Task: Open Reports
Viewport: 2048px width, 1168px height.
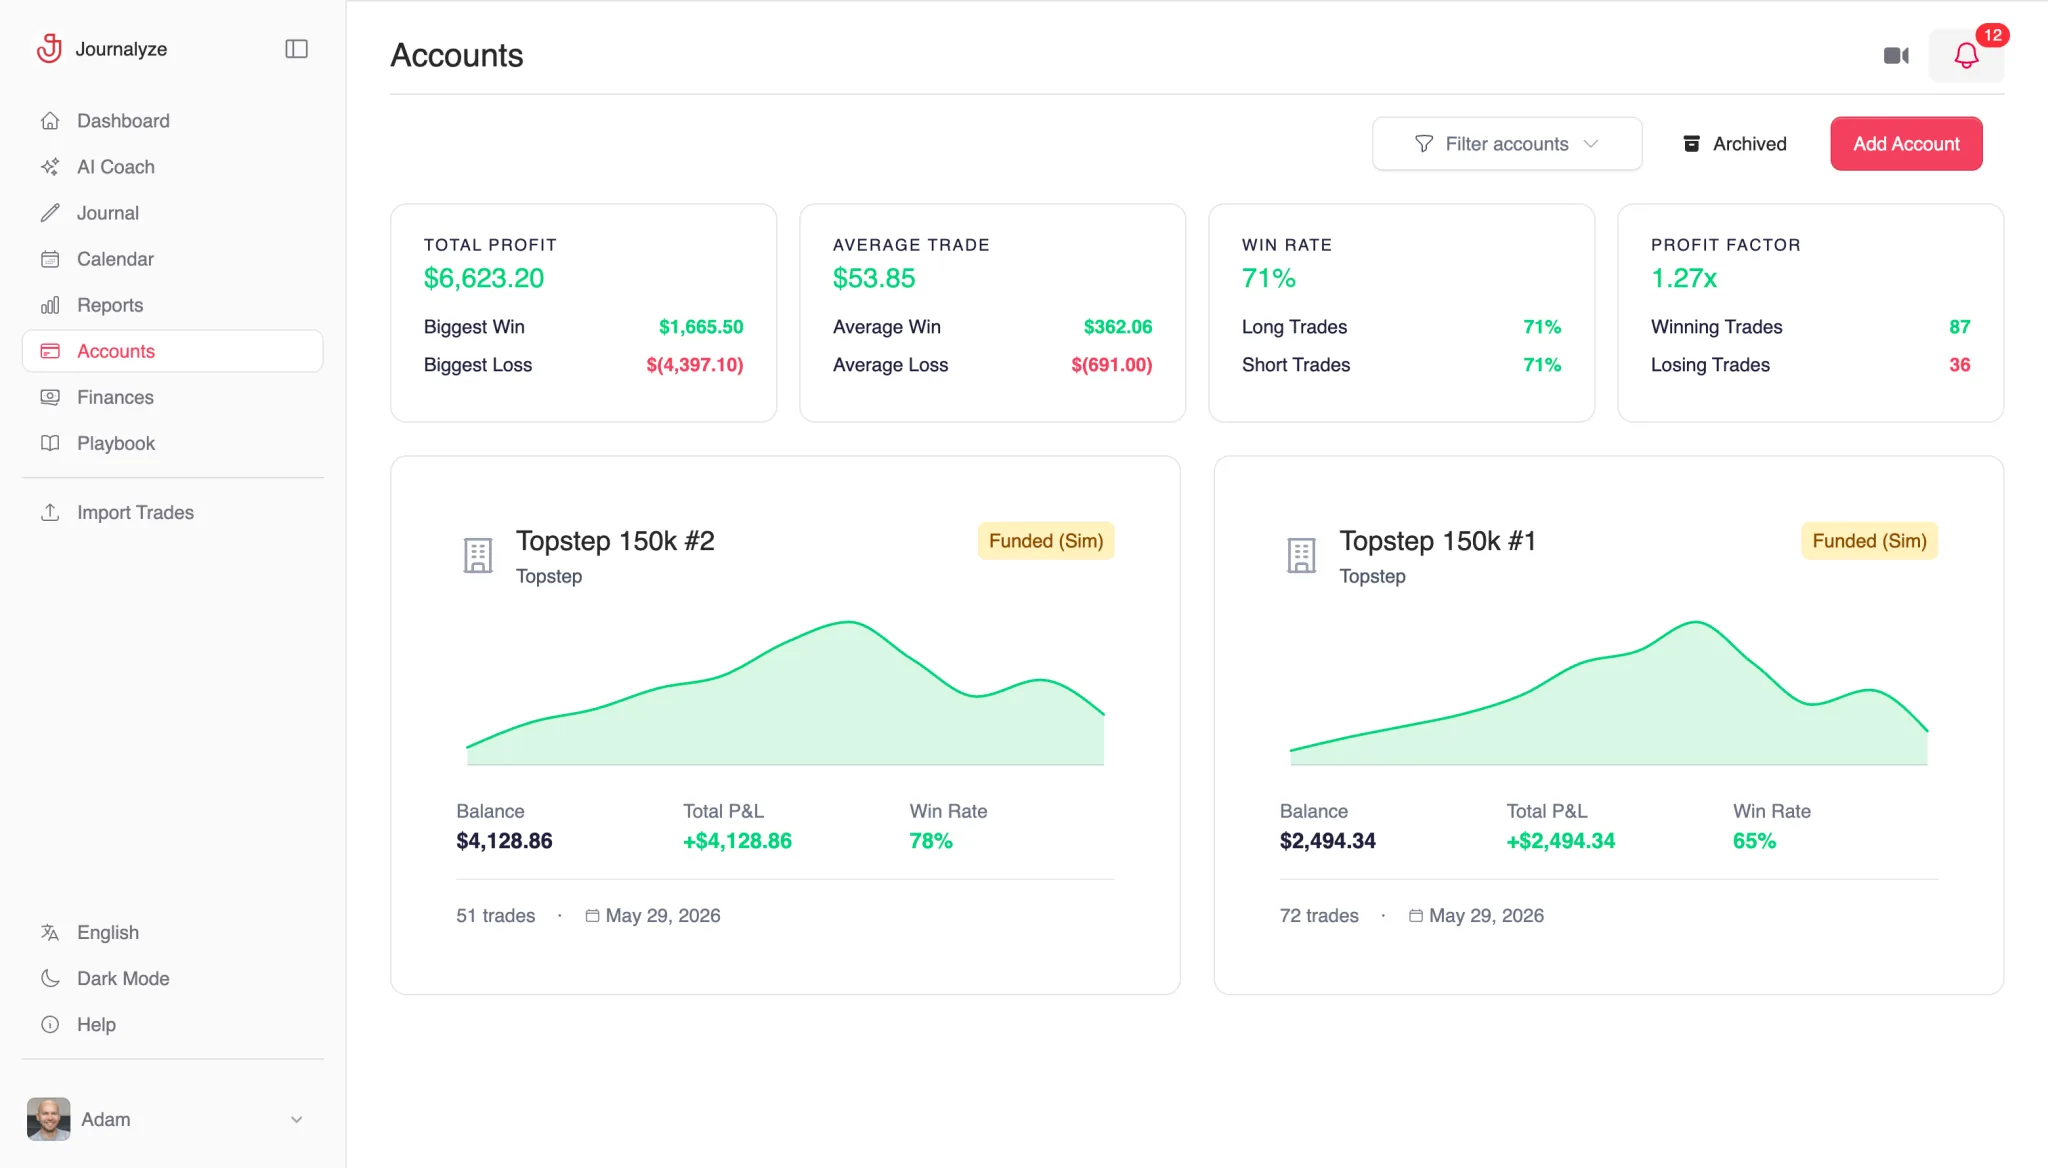Action: 172,305
